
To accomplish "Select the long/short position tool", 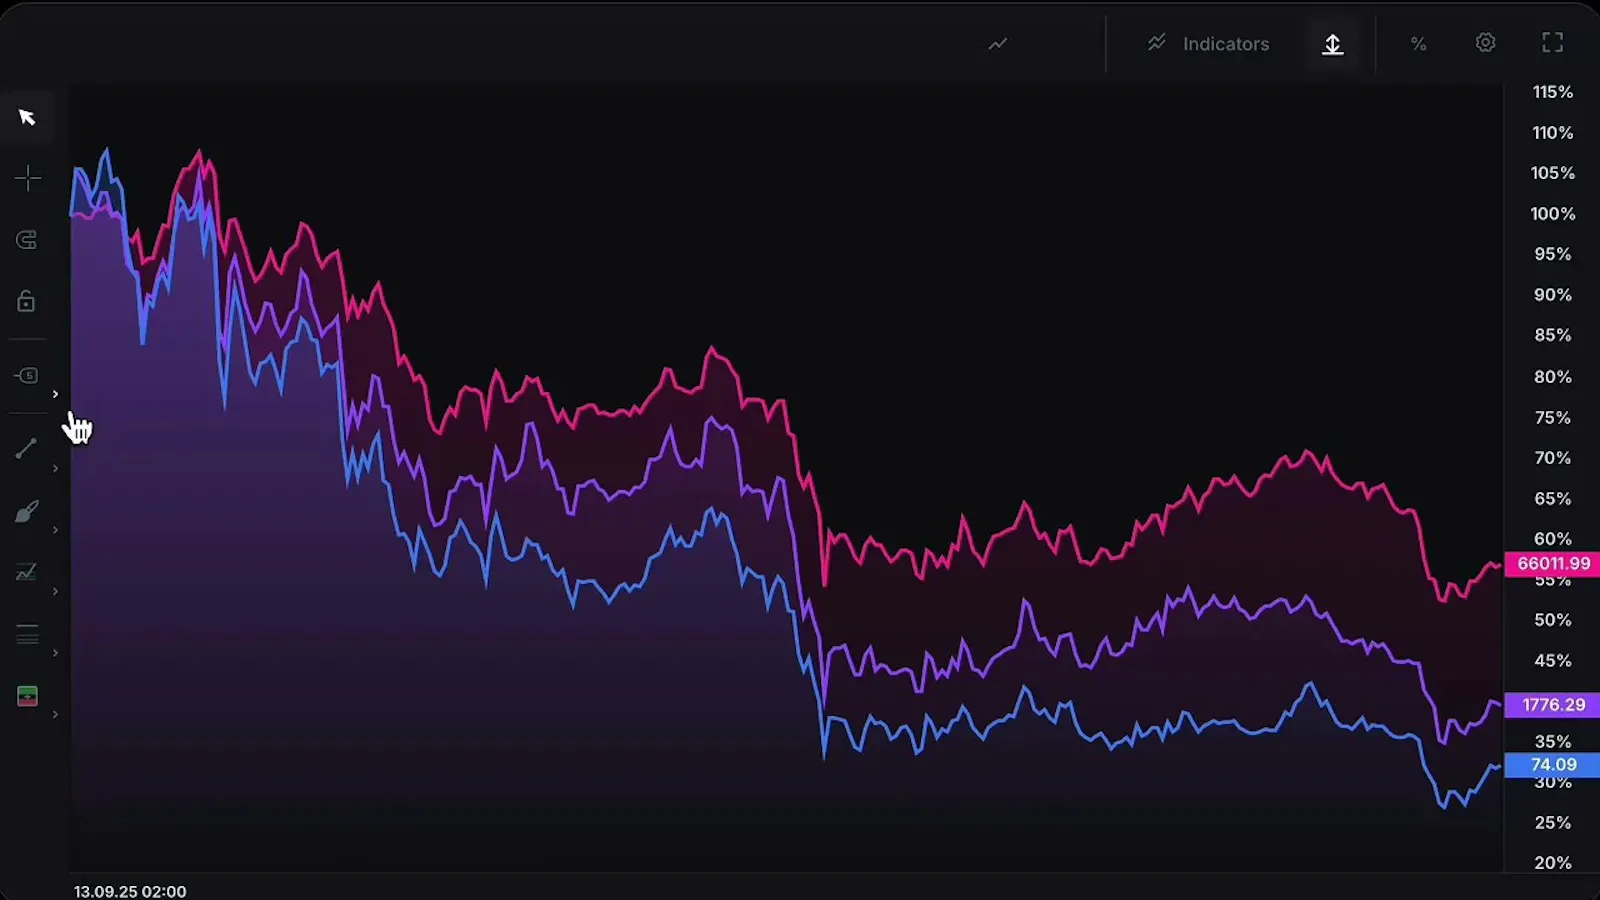I will tap(27, 696).
